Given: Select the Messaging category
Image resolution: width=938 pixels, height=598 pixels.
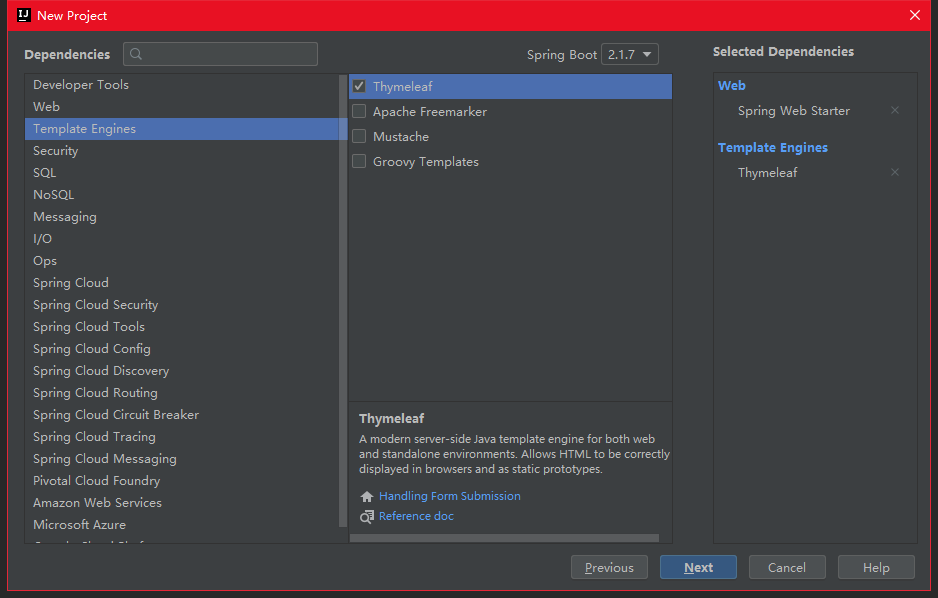Looking at the screenshot, I should pyautogui.click(x=182, y=216).
